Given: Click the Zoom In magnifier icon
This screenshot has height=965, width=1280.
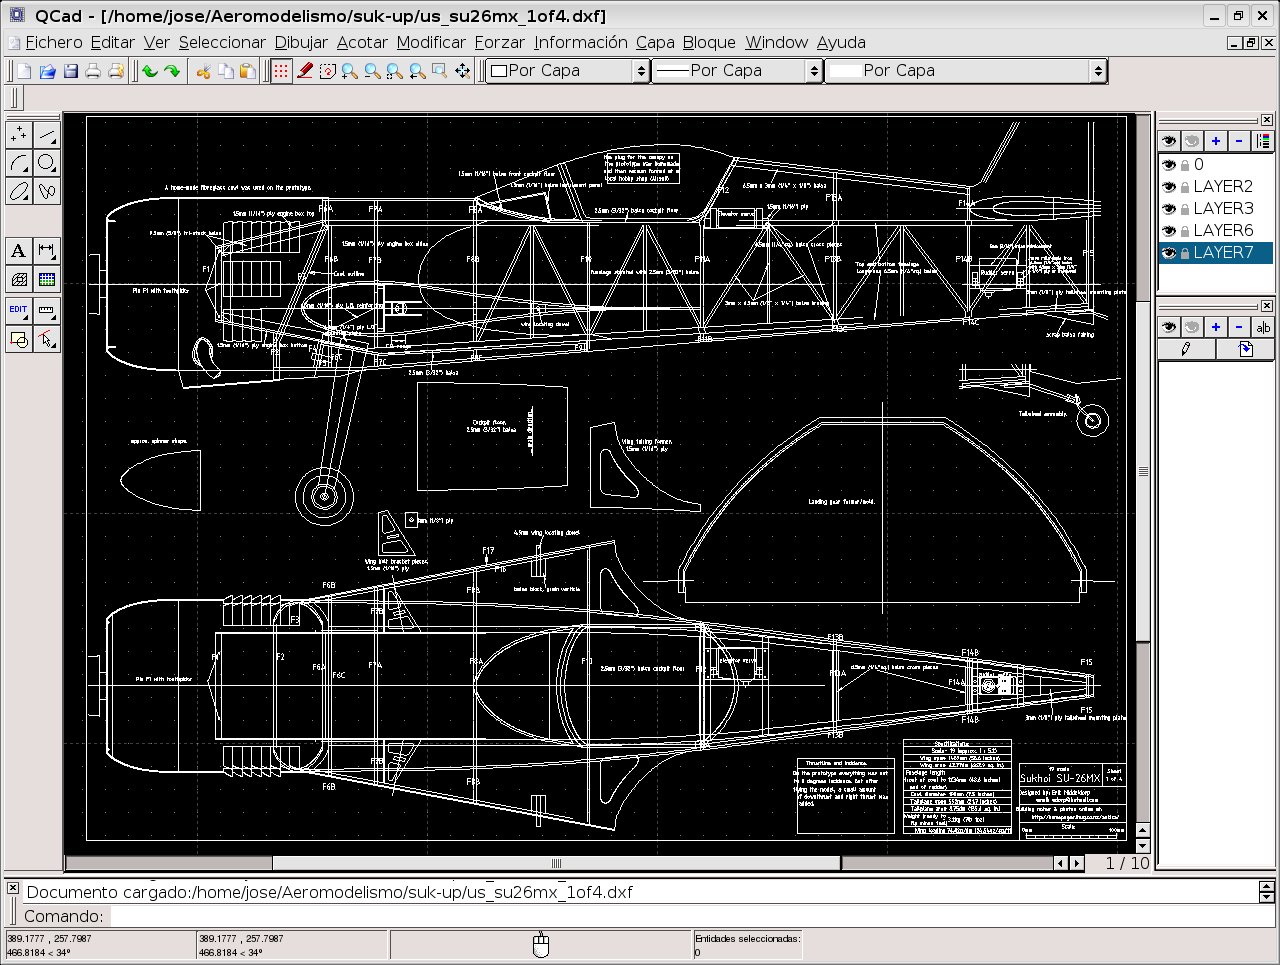Looking at the screenshot, I should coord(349,71).
